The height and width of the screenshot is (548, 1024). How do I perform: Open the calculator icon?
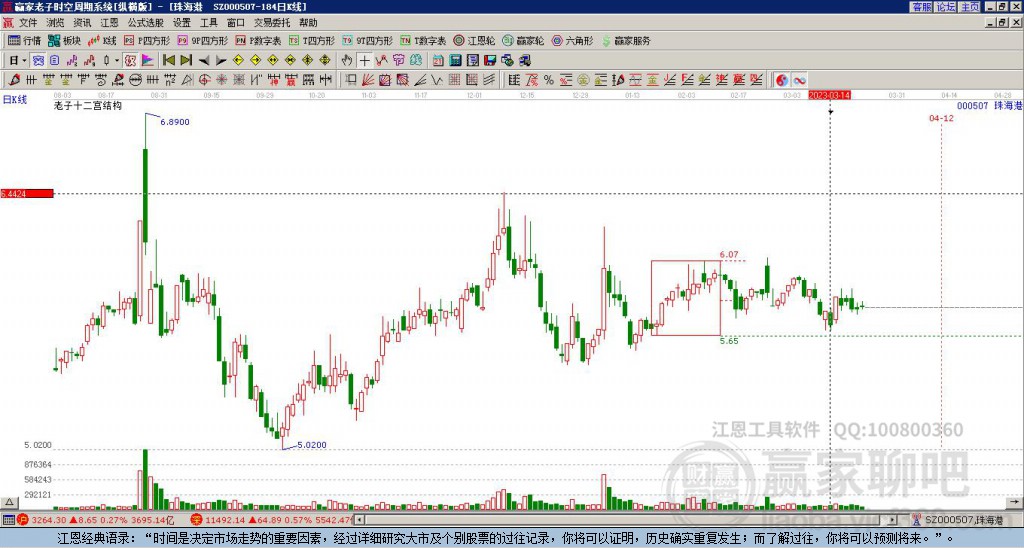click(x=455, y=61)
